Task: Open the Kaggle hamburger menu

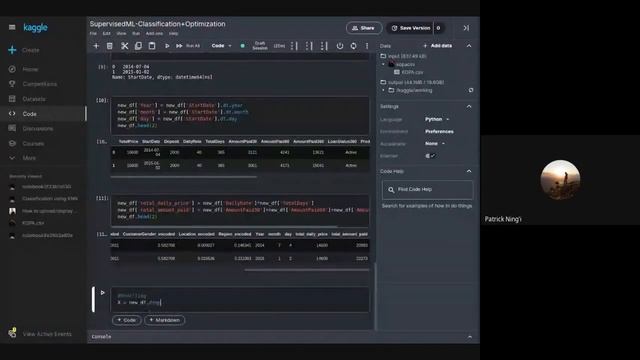Action: tap(12, 27)
